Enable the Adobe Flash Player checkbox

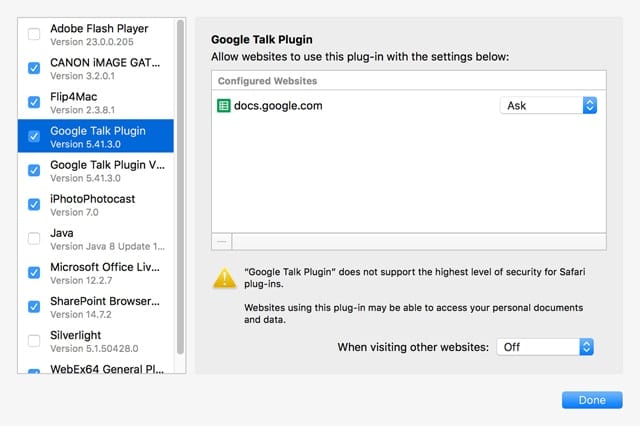(35, 34)
